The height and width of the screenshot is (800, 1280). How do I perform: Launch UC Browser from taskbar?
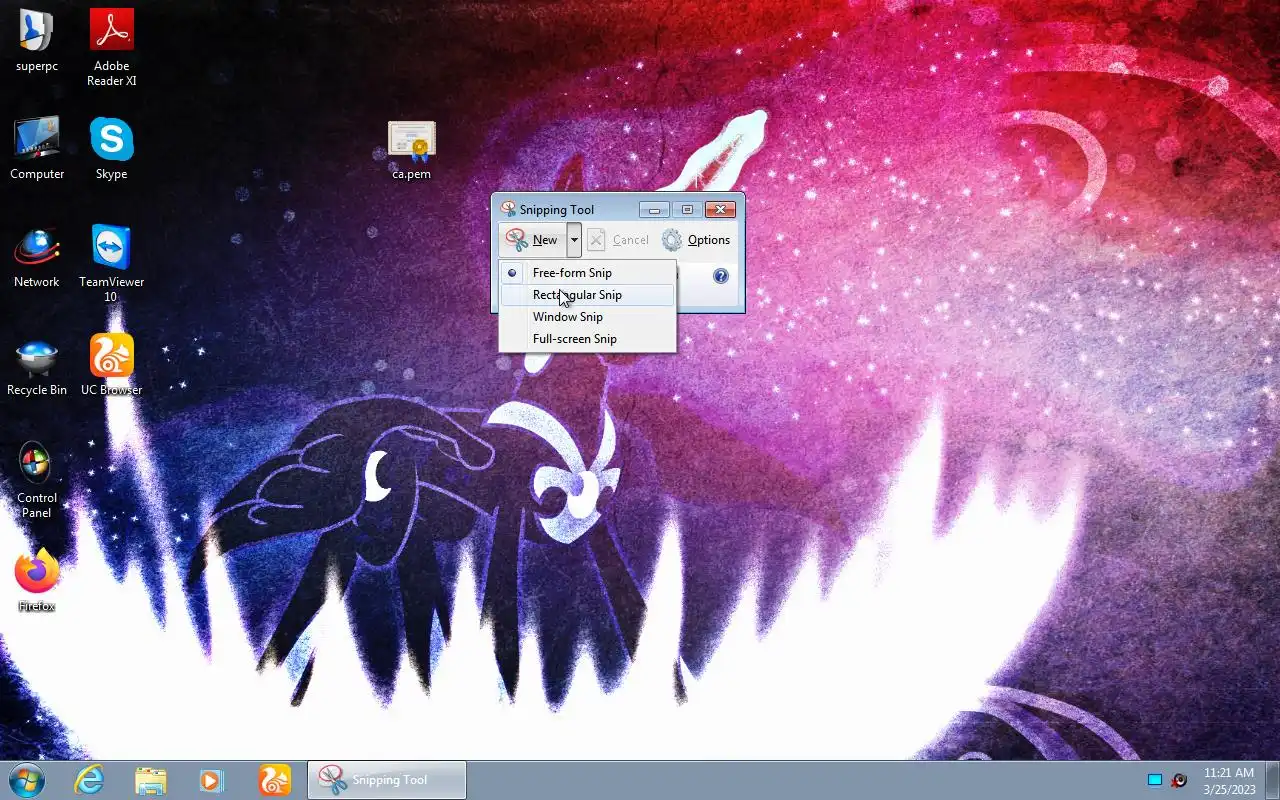pyautogui.click(x=274, y=780)
